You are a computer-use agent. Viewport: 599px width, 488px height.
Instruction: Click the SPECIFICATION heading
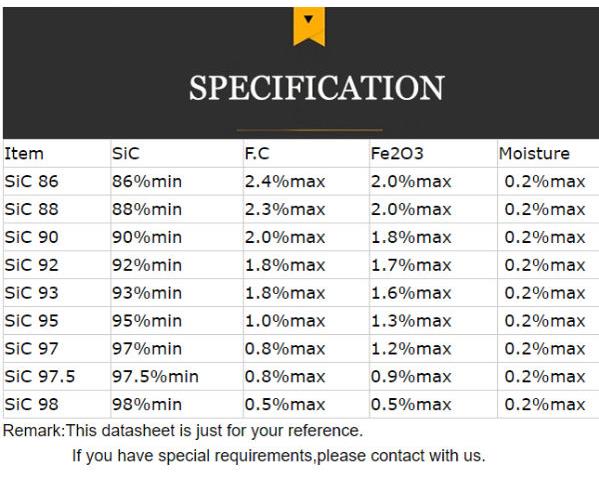(x=317, y=88)
